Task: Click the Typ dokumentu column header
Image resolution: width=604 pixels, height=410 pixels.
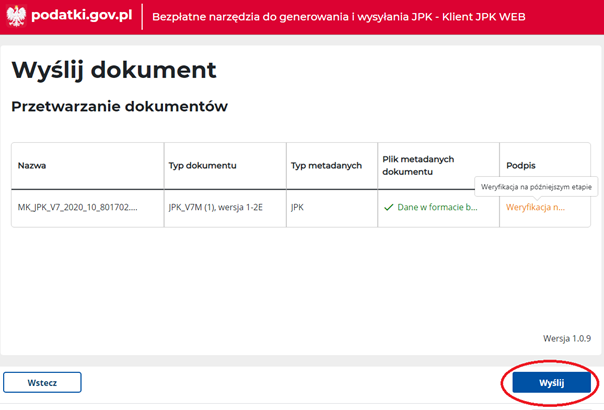Action: coord(203,165)
